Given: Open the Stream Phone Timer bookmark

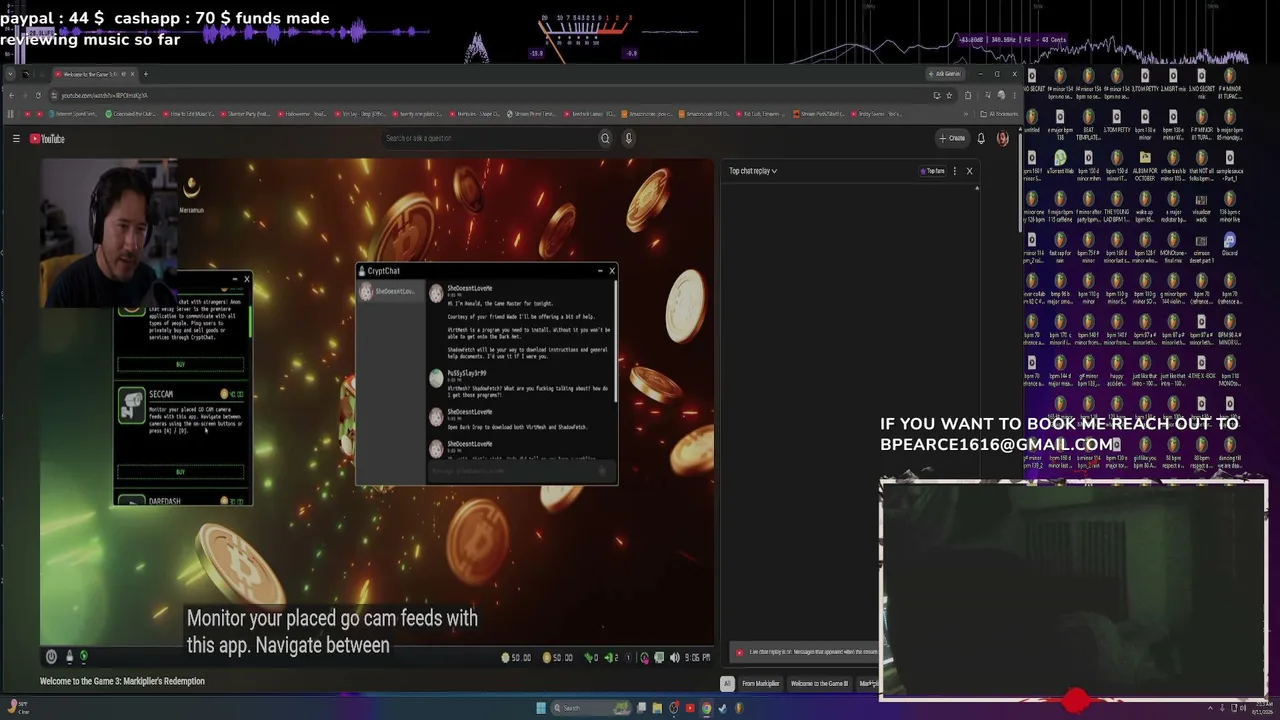Looking at the screenshot, I should pyautogui.click(x=531, y=114).
